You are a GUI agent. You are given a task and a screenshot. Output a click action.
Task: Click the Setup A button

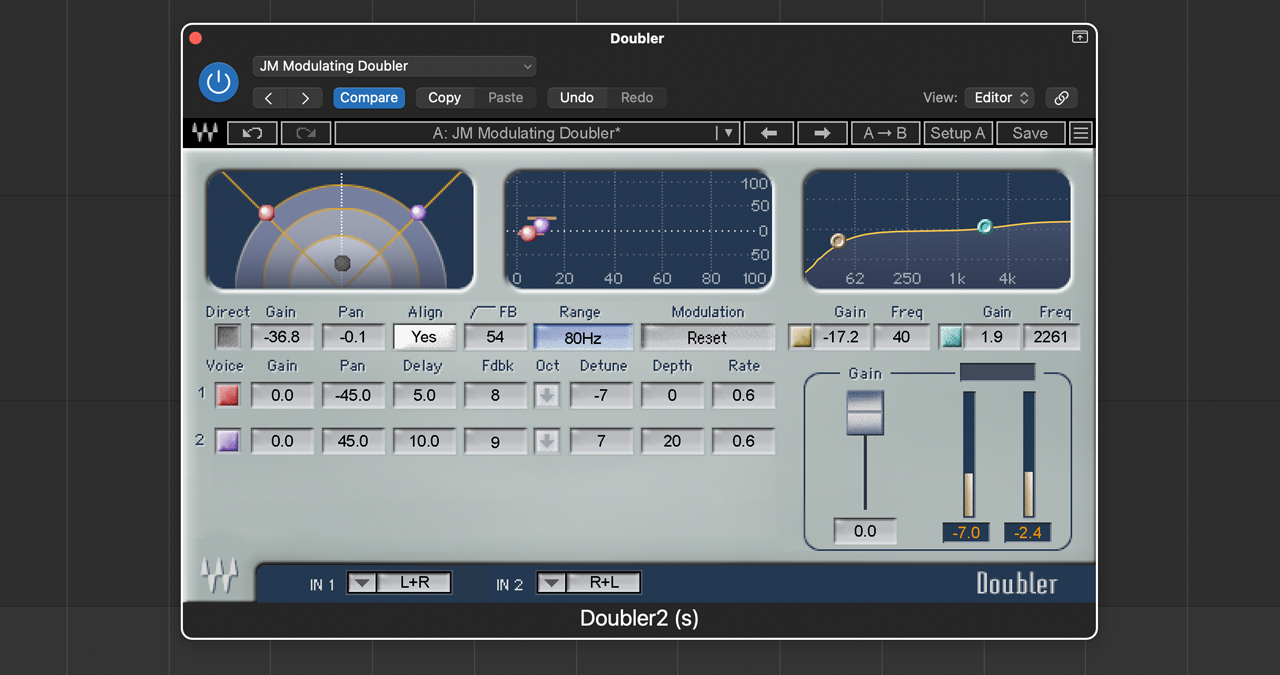[x=958, y=133]
